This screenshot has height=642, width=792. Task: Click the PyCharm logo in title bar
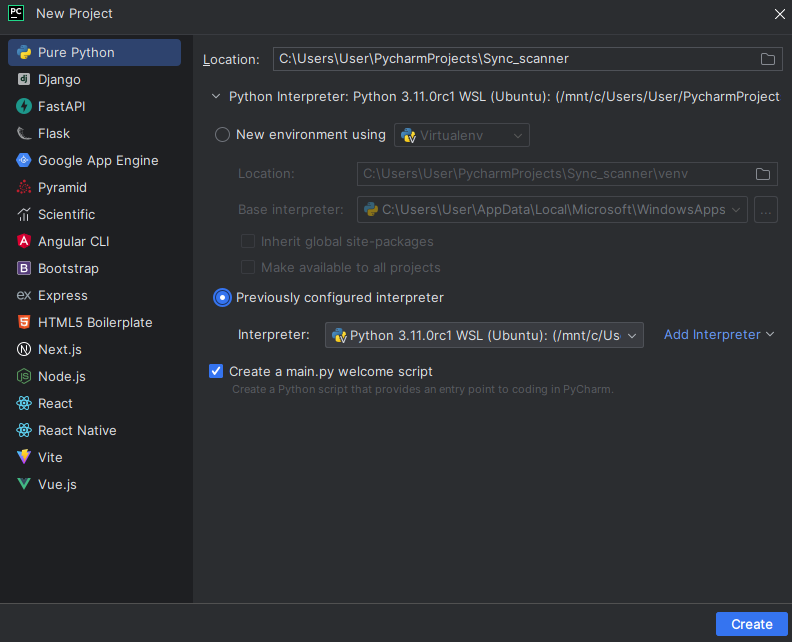tap(16, 13)
